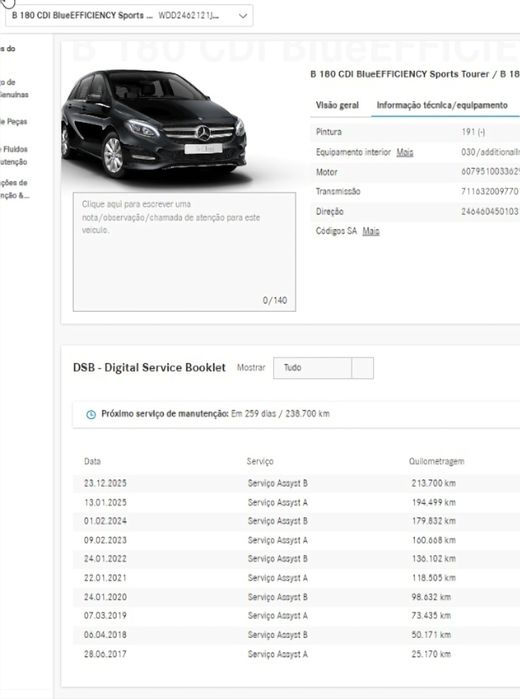
Task: Click the Transmissão row label
Action: click(x=338, y=191)
